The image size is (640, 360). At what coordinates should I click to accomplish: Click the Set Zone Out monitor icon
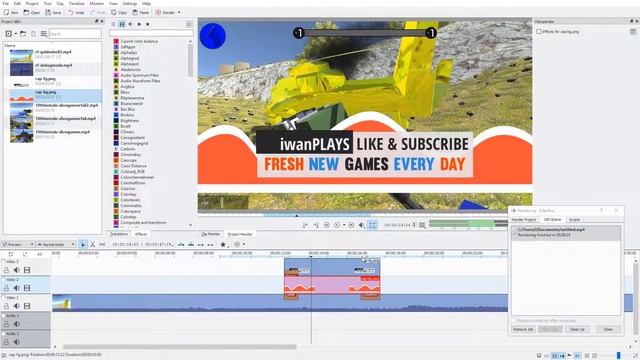(x=316, y=225)
